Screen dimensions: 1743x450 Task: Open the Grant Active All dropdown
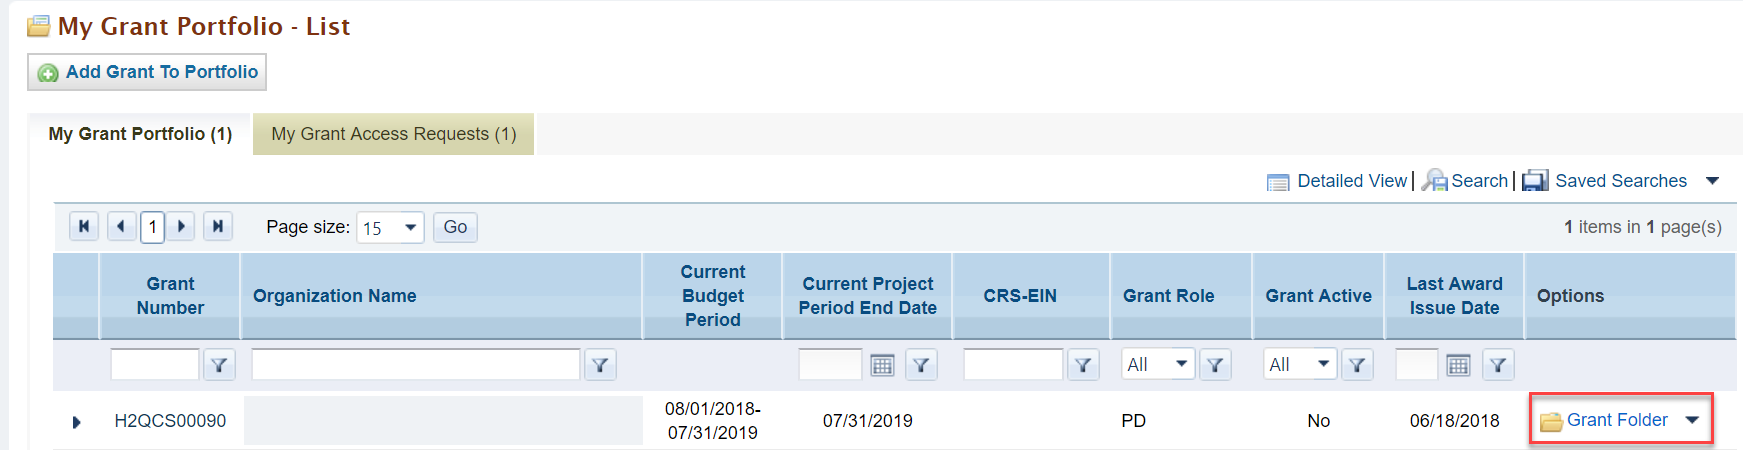coord(1300,364)
